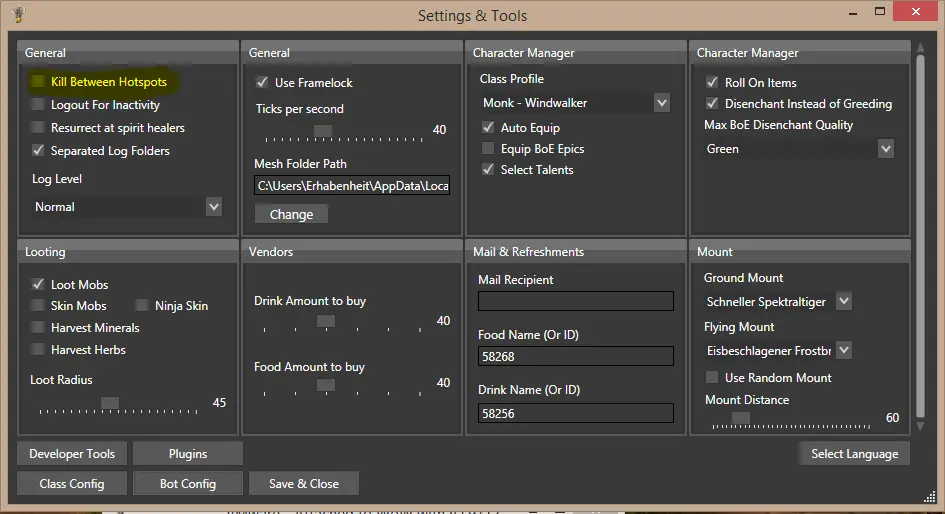Open Developer Tools
This screenshot has width=945, height=514.
72,454
